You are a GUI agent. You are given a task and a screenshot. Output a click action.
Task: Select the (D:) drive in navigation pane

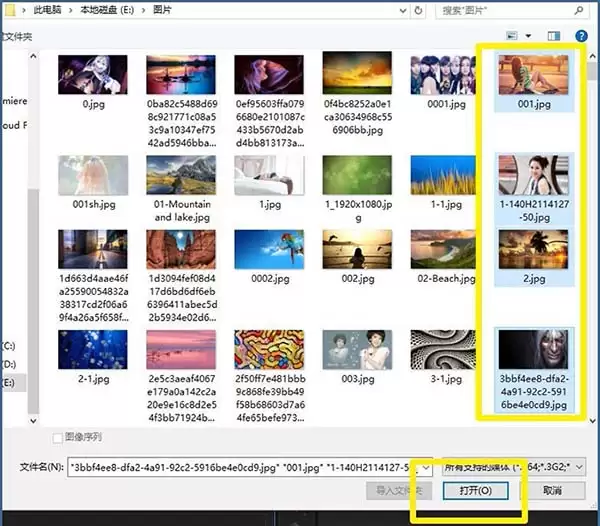(x=10, y=364)
